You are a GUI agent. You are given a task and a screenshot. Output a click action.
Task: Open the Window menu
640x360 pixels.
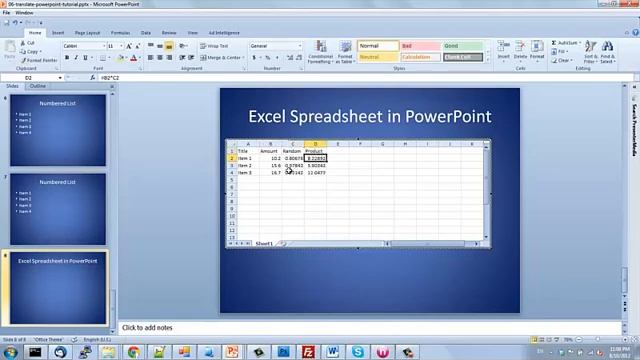24,13
